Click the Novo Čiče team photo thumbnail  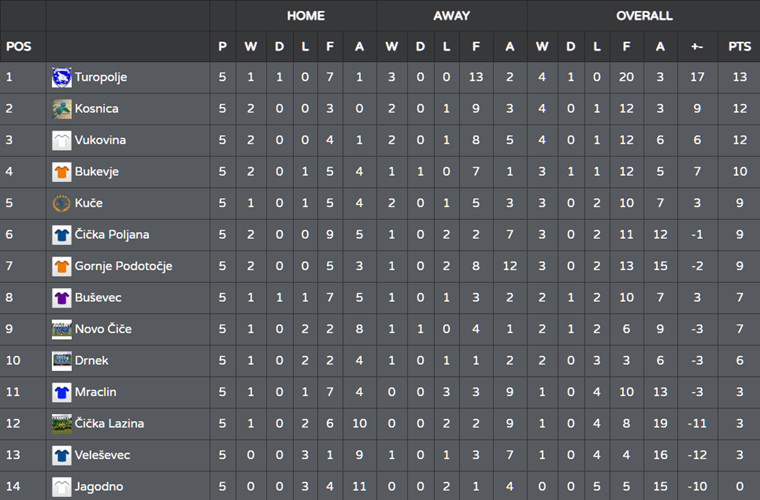click(62, 329)
